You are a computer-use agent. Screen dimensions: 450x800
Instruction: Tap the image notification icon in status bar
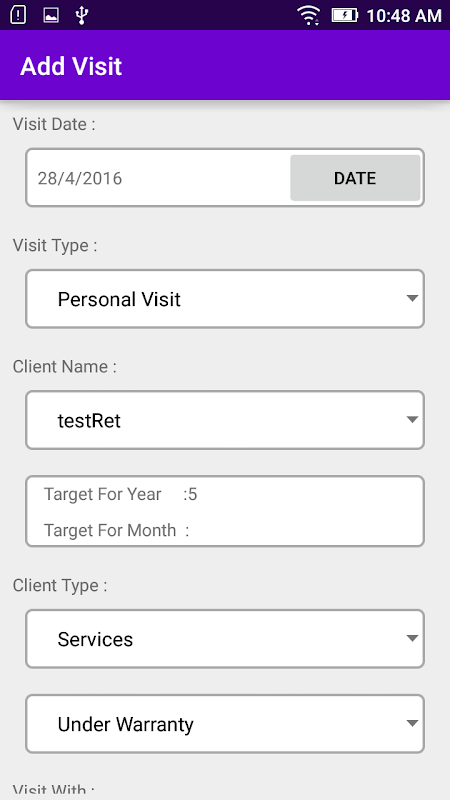pyautogui.click(x=51, y=15)
